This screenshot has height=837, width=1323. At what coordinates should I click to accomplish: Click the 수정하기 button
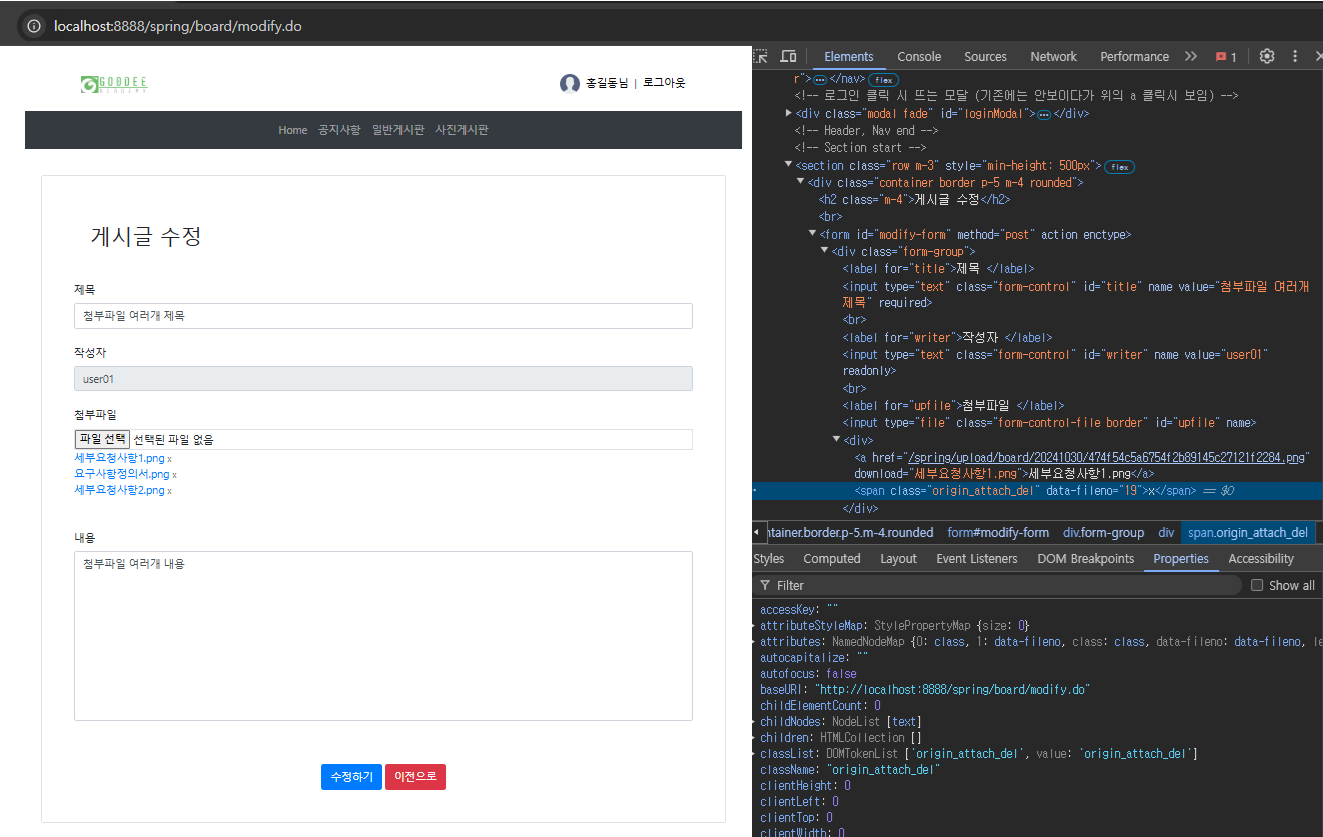pos(351,777)
